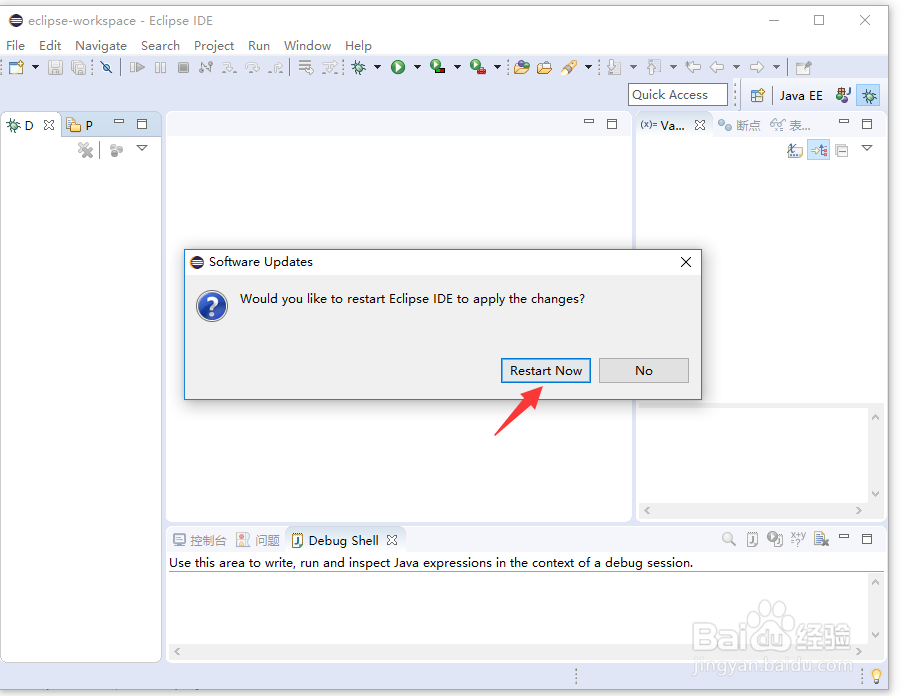Expand the Run launch dropdown arrow

point(417,67)
